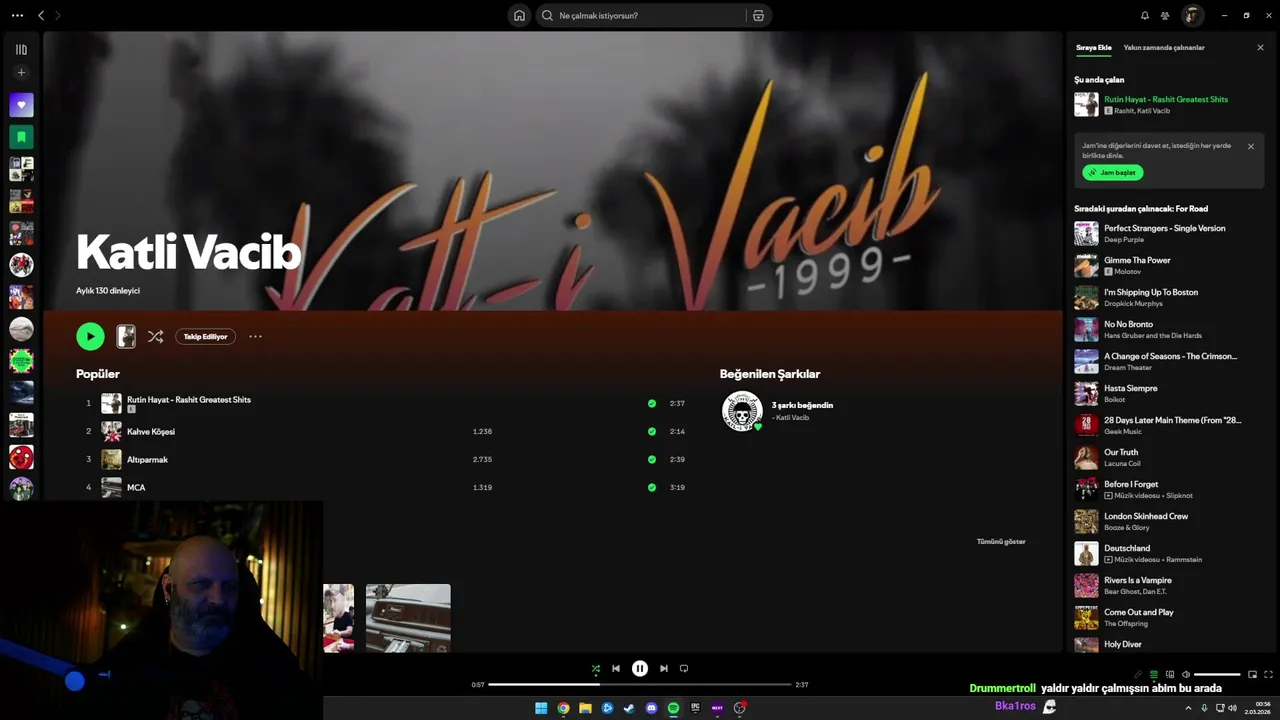Open Windows Start button on taskbar
Image resolution: width=1280 pixels, height=720 pixels.
pos(541,708)
